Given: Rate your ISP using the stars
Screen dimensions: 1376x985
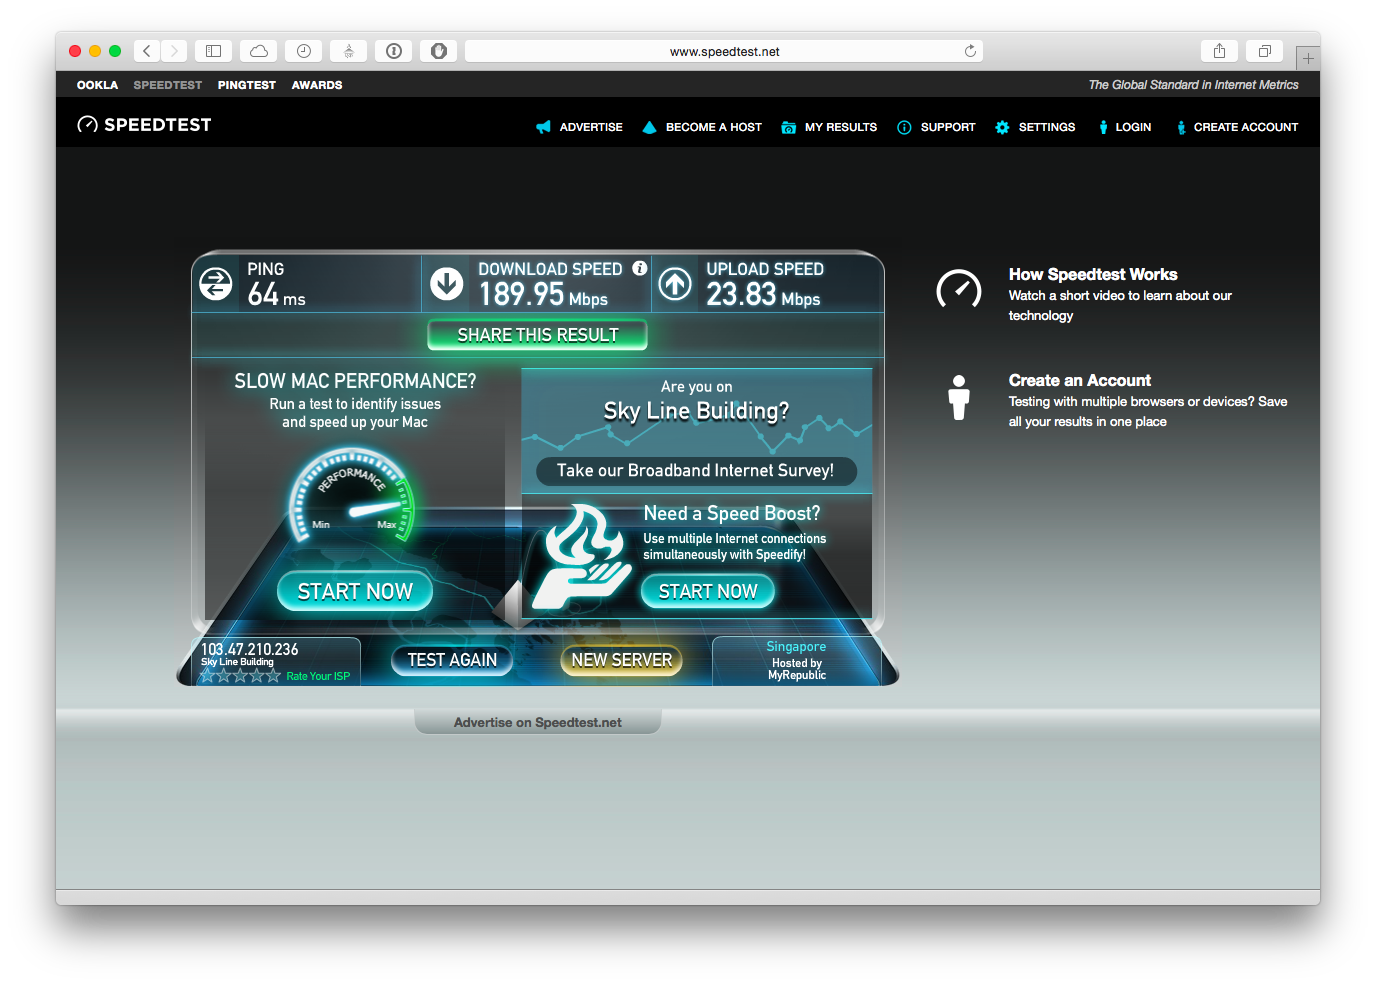Looking at the screenshot, I should click(x=240, y=676).
